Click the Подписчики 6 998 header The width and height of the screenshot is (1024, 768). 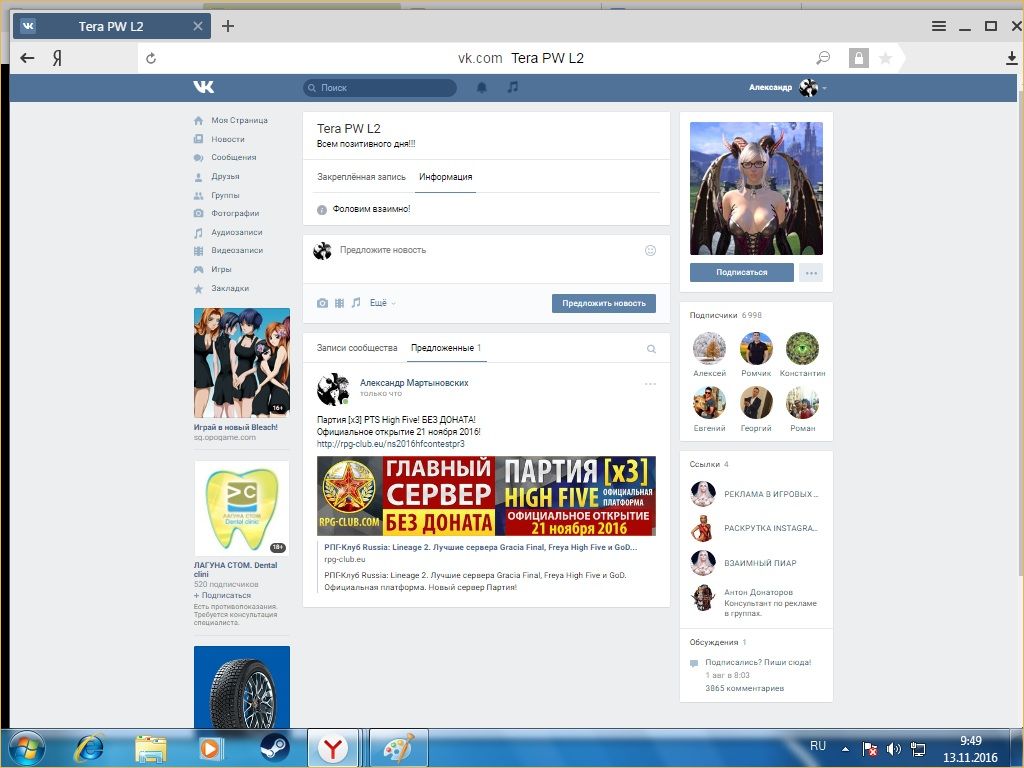(x=726, y=315)
